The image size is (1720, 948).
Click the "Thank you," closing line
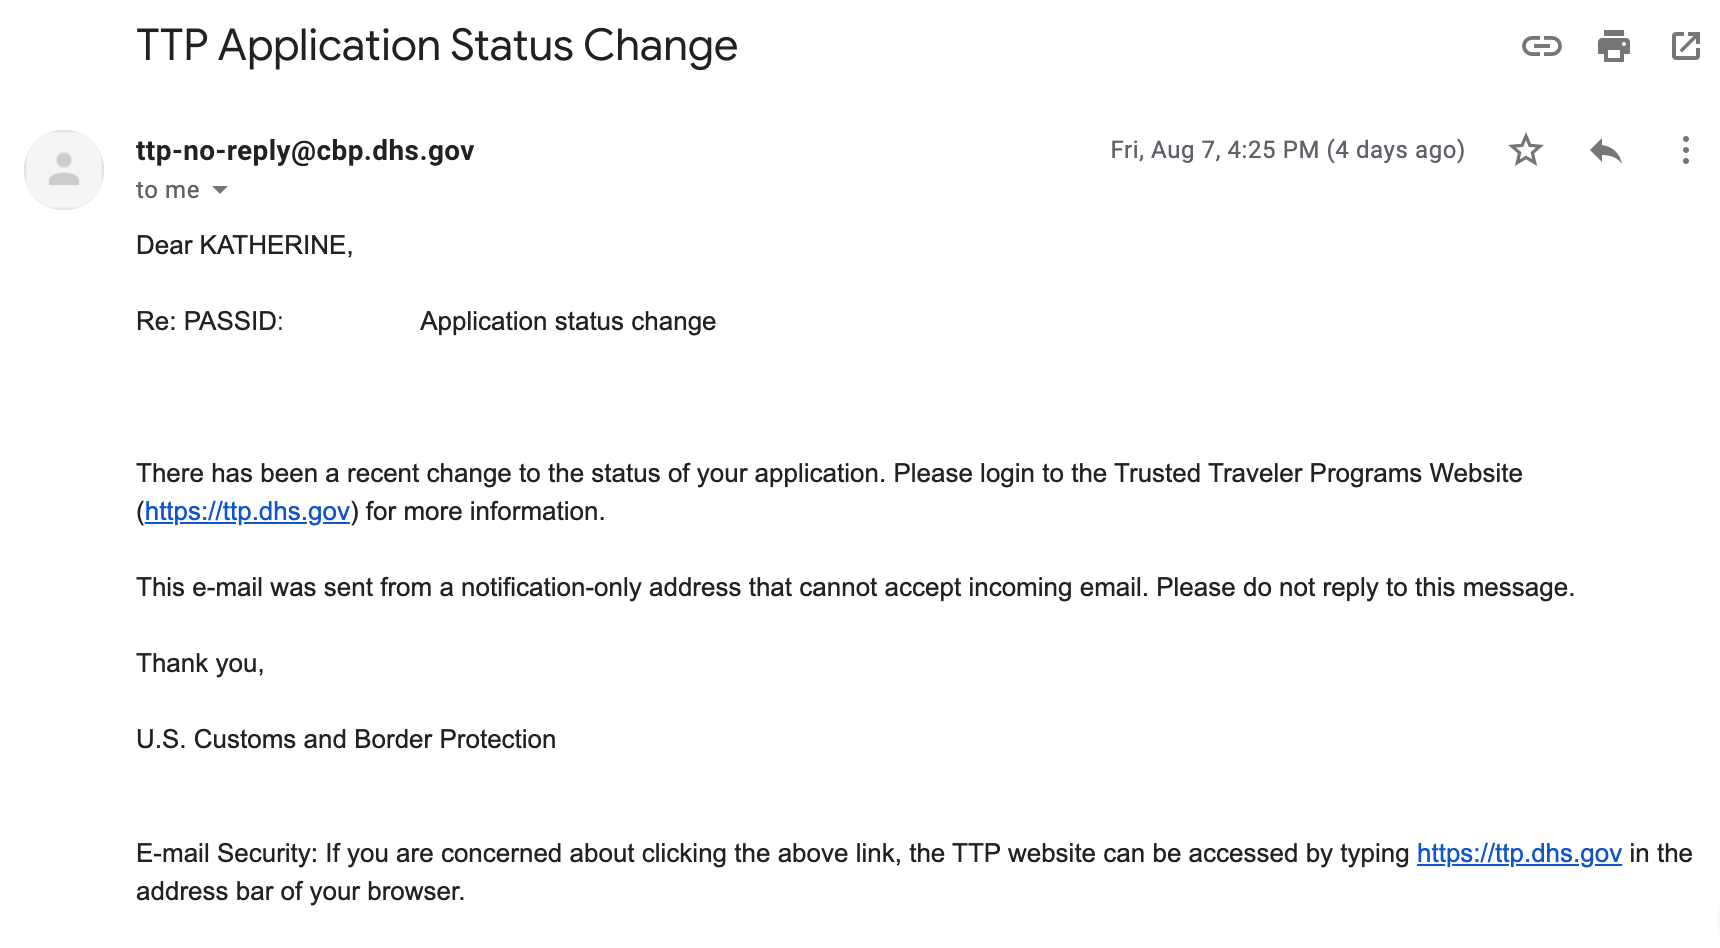pyautogui.click(x=200, y=663)
